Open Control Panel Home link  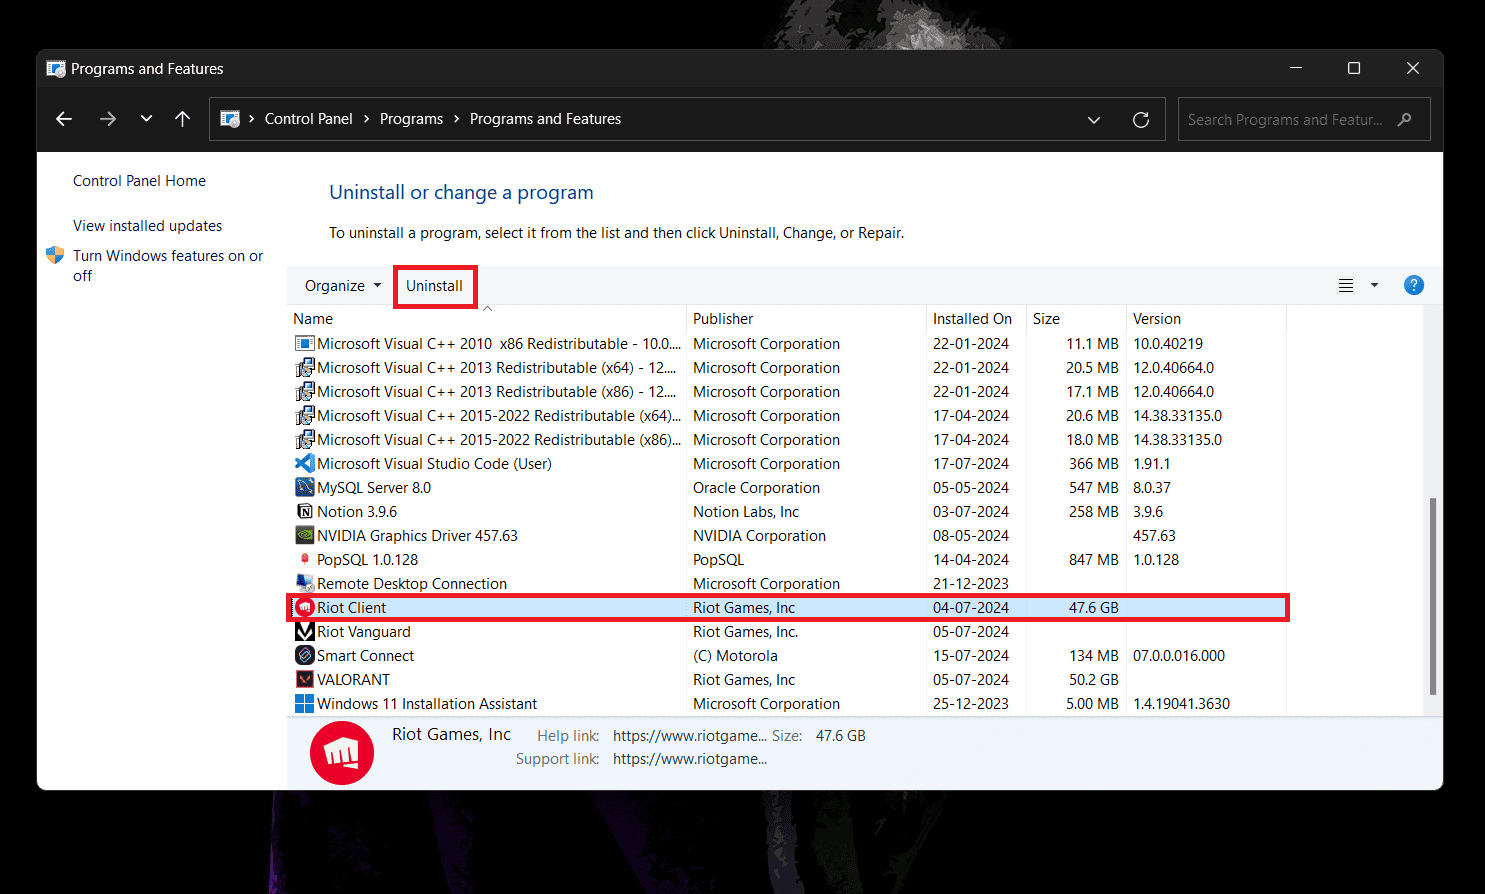click(x=139, y=181)
